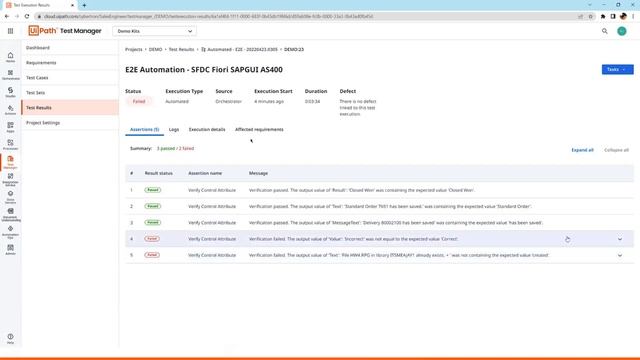640x360 pixels.
Task: Click the browser reload icon
Action: pos(27,16)
